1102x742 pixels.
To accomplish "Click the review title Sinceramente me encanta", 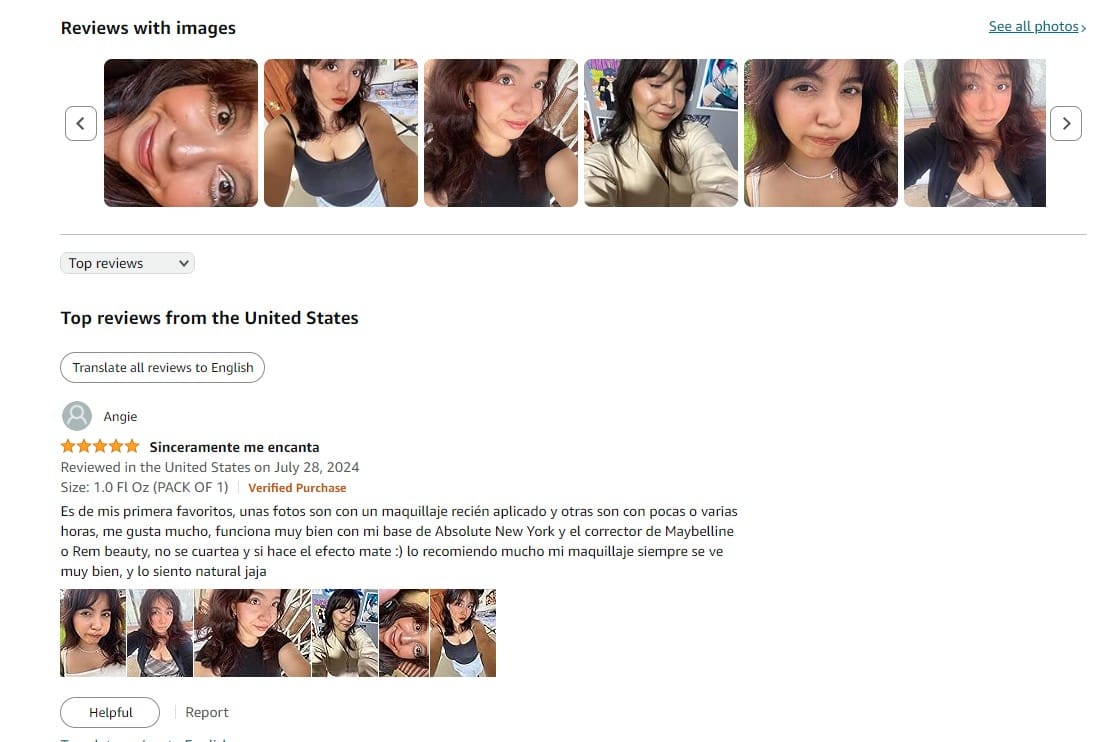I will [x=234, y=447].
